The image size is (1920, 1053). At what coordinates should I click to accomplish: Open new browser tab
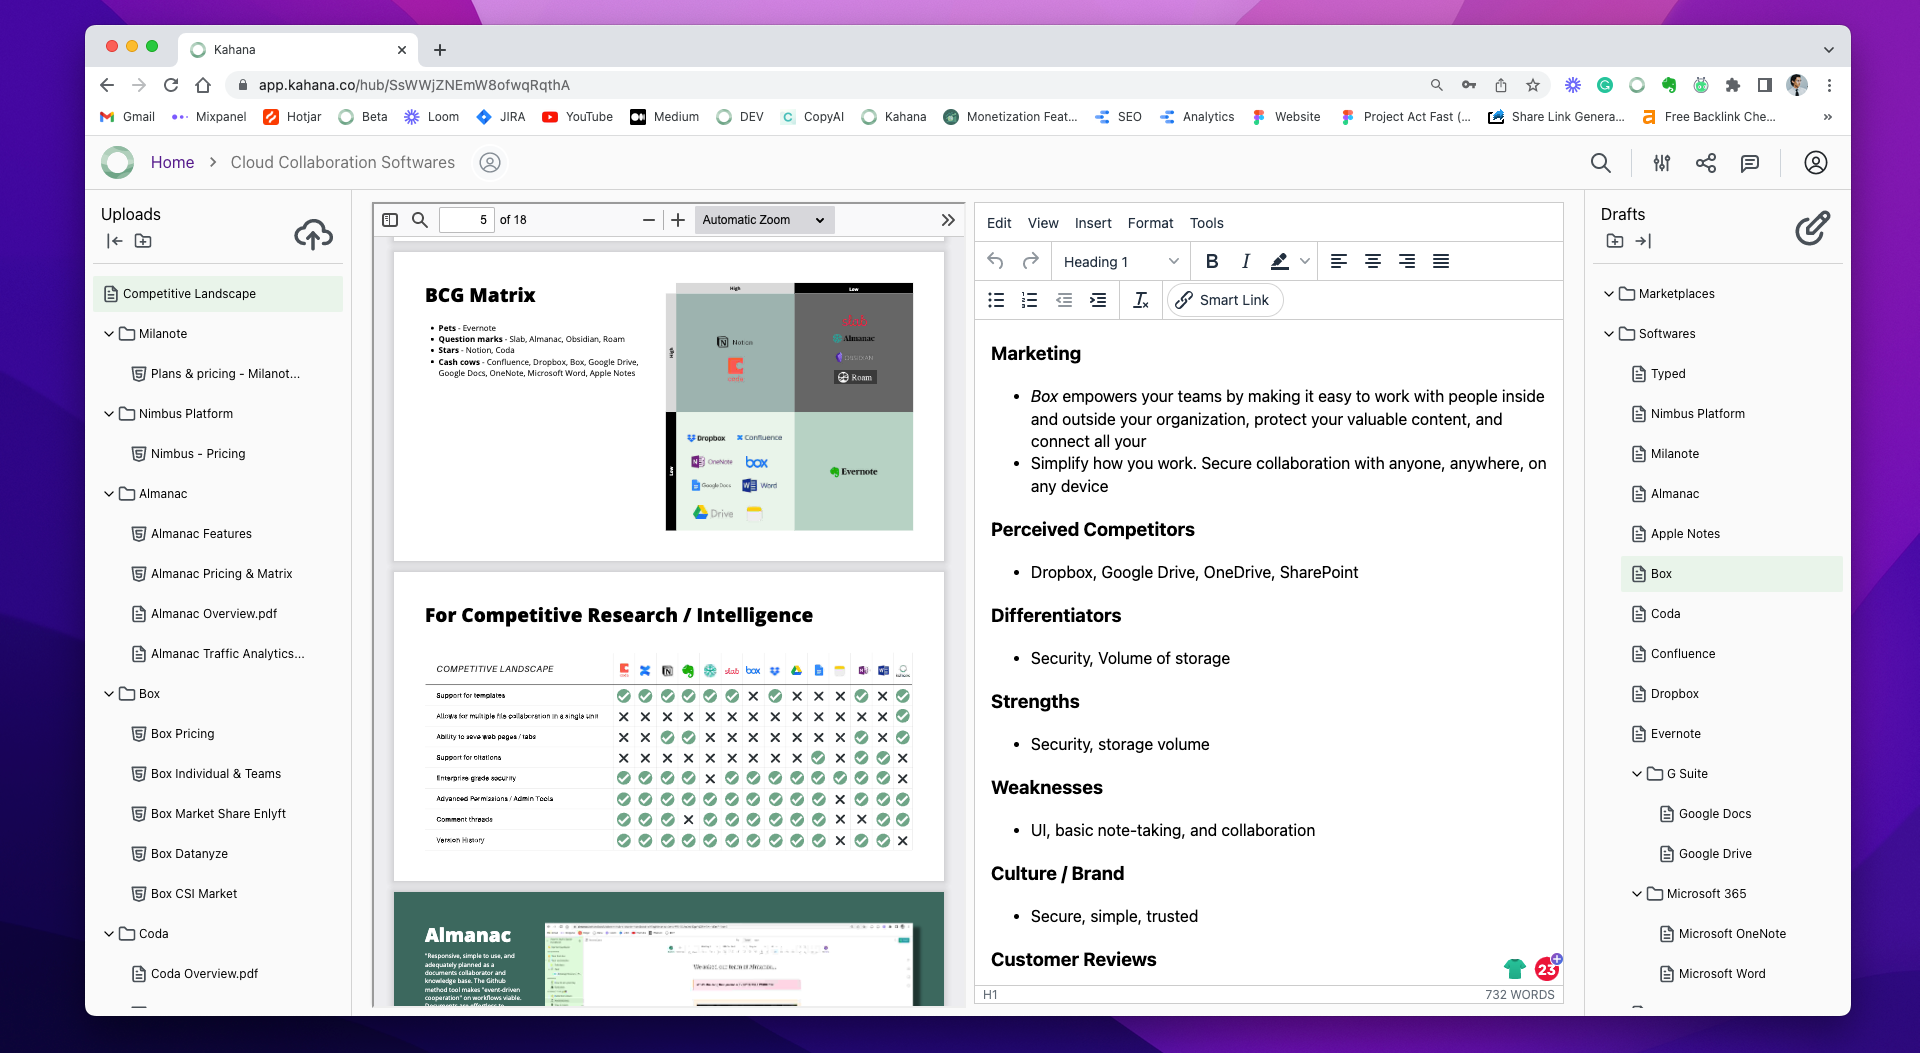pyautogui.click(x=440, y=49)
